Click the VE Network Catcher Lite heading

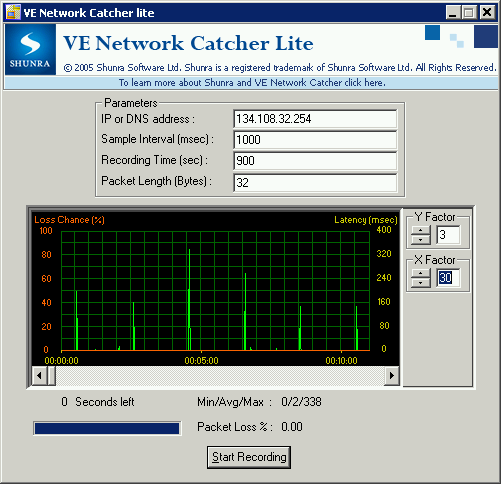188,43
